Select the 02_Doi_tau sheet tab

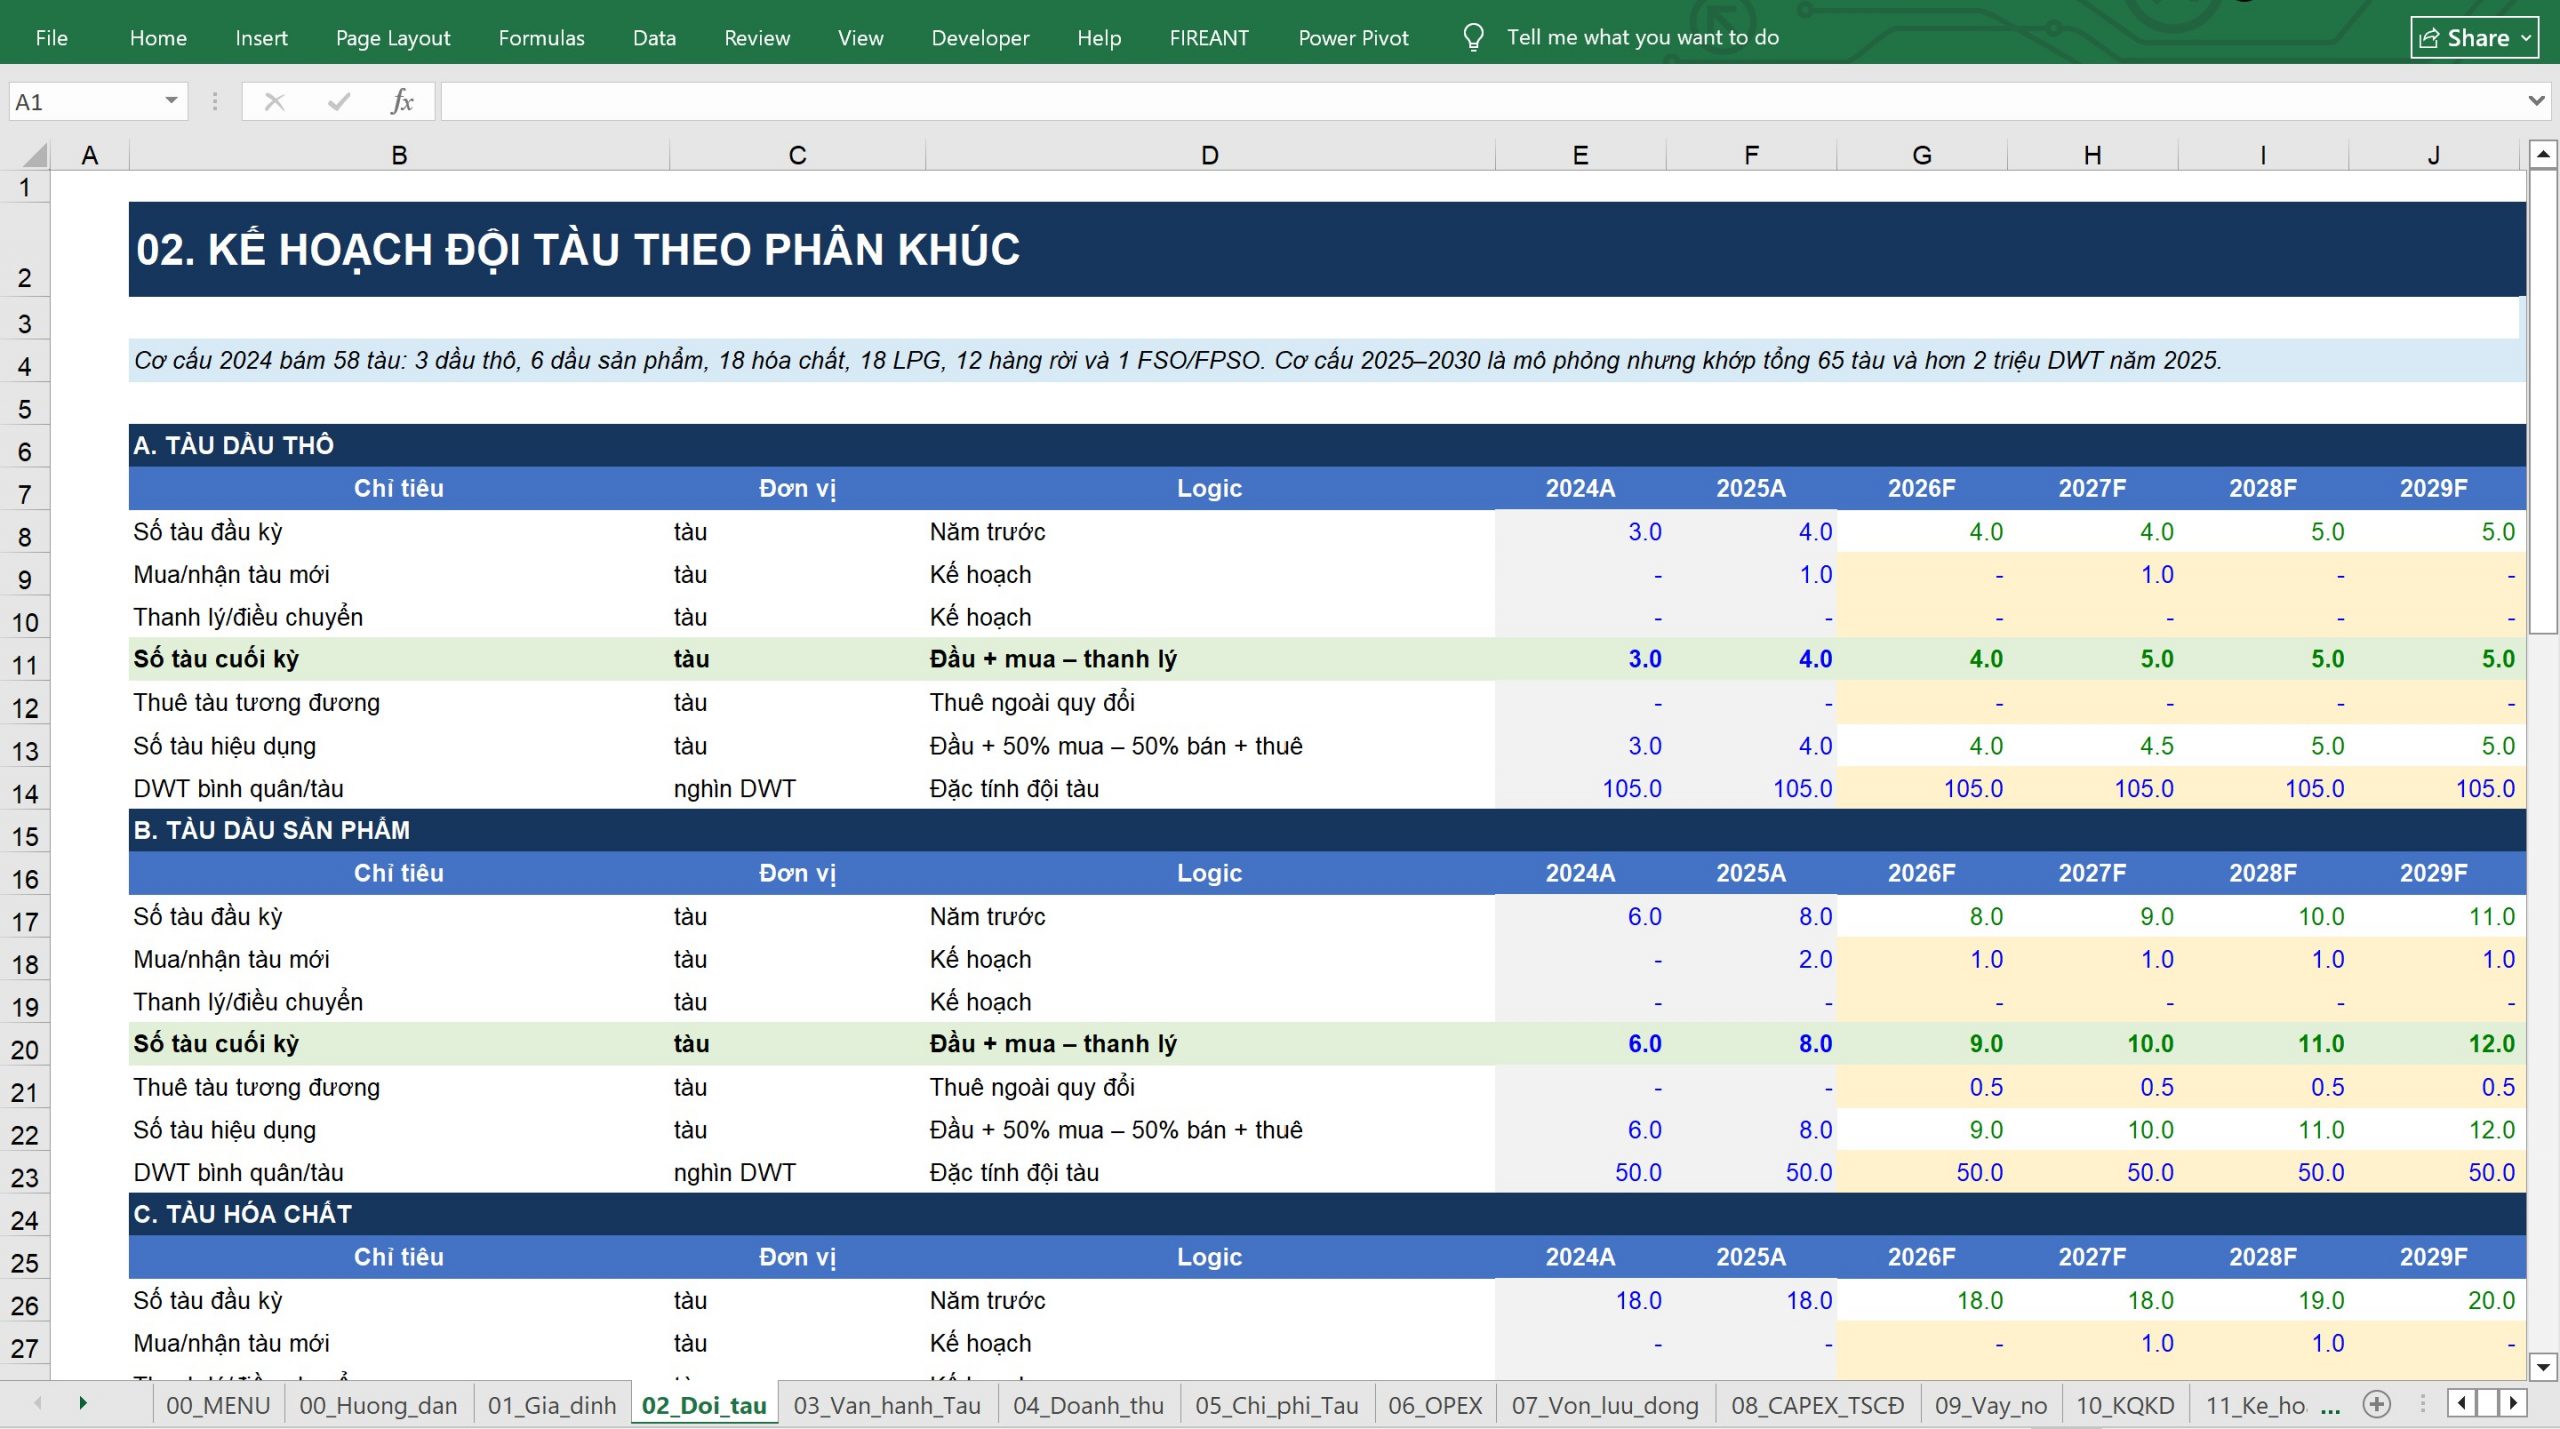(704, 1405)
